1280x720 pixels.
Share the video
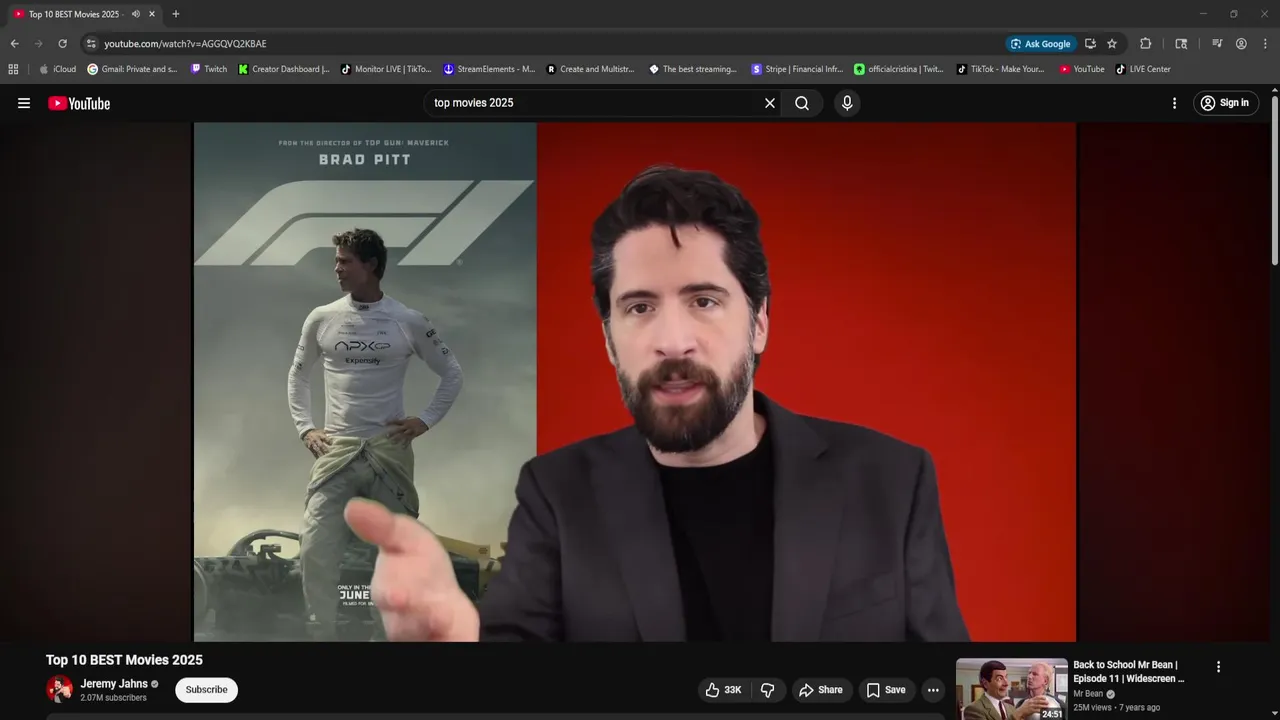(821, 690)
